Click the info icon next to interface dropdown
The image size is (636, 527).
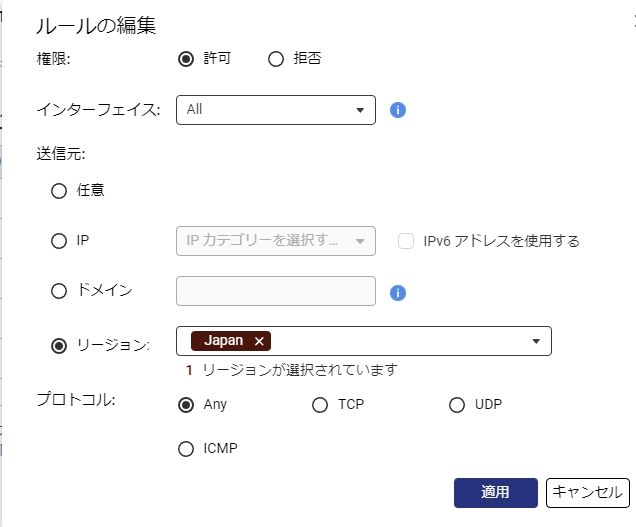point(397,110)
